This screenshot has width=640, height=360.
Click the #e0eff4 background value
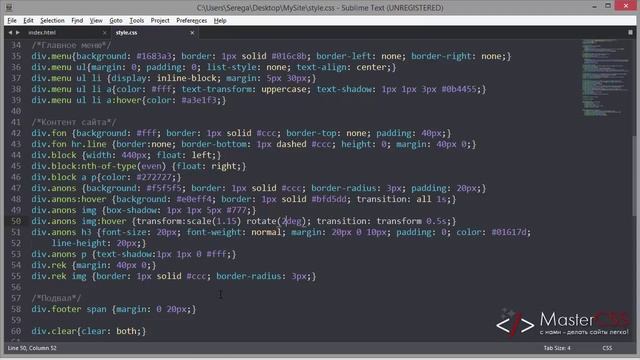tap(194, 200)
